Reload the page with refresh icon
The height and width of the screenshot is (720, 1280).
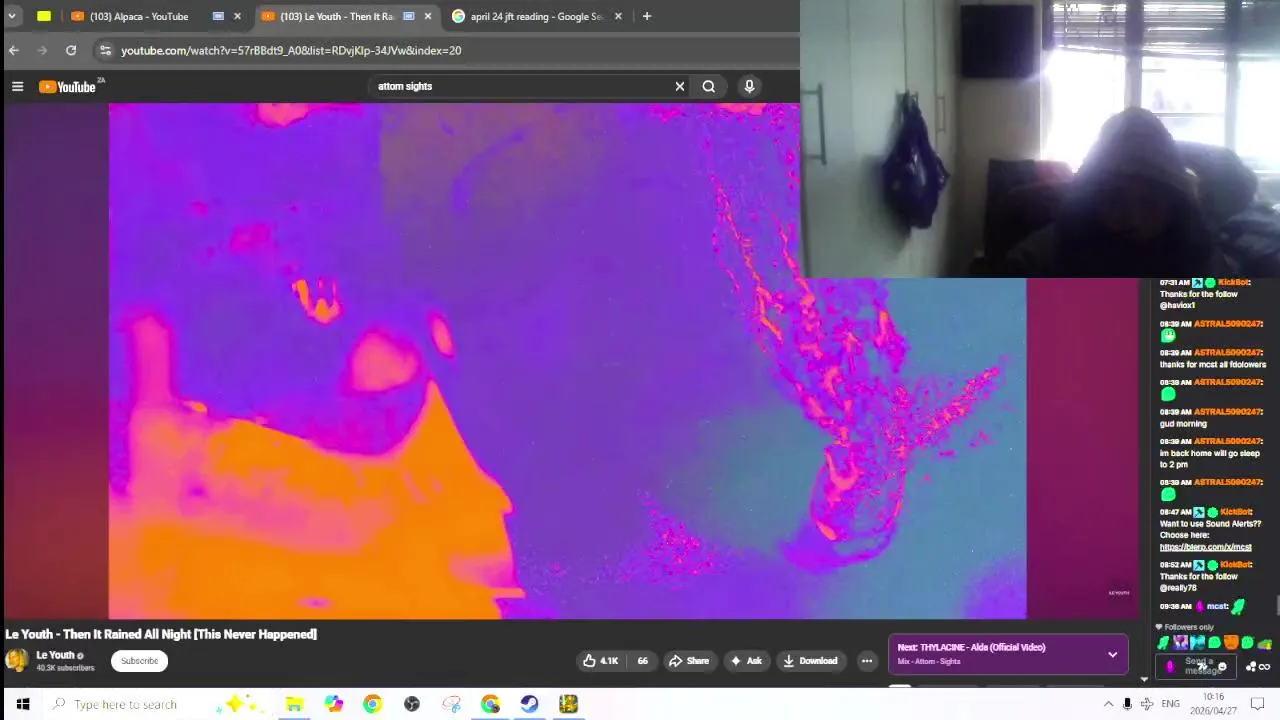[x=71, y=50]
